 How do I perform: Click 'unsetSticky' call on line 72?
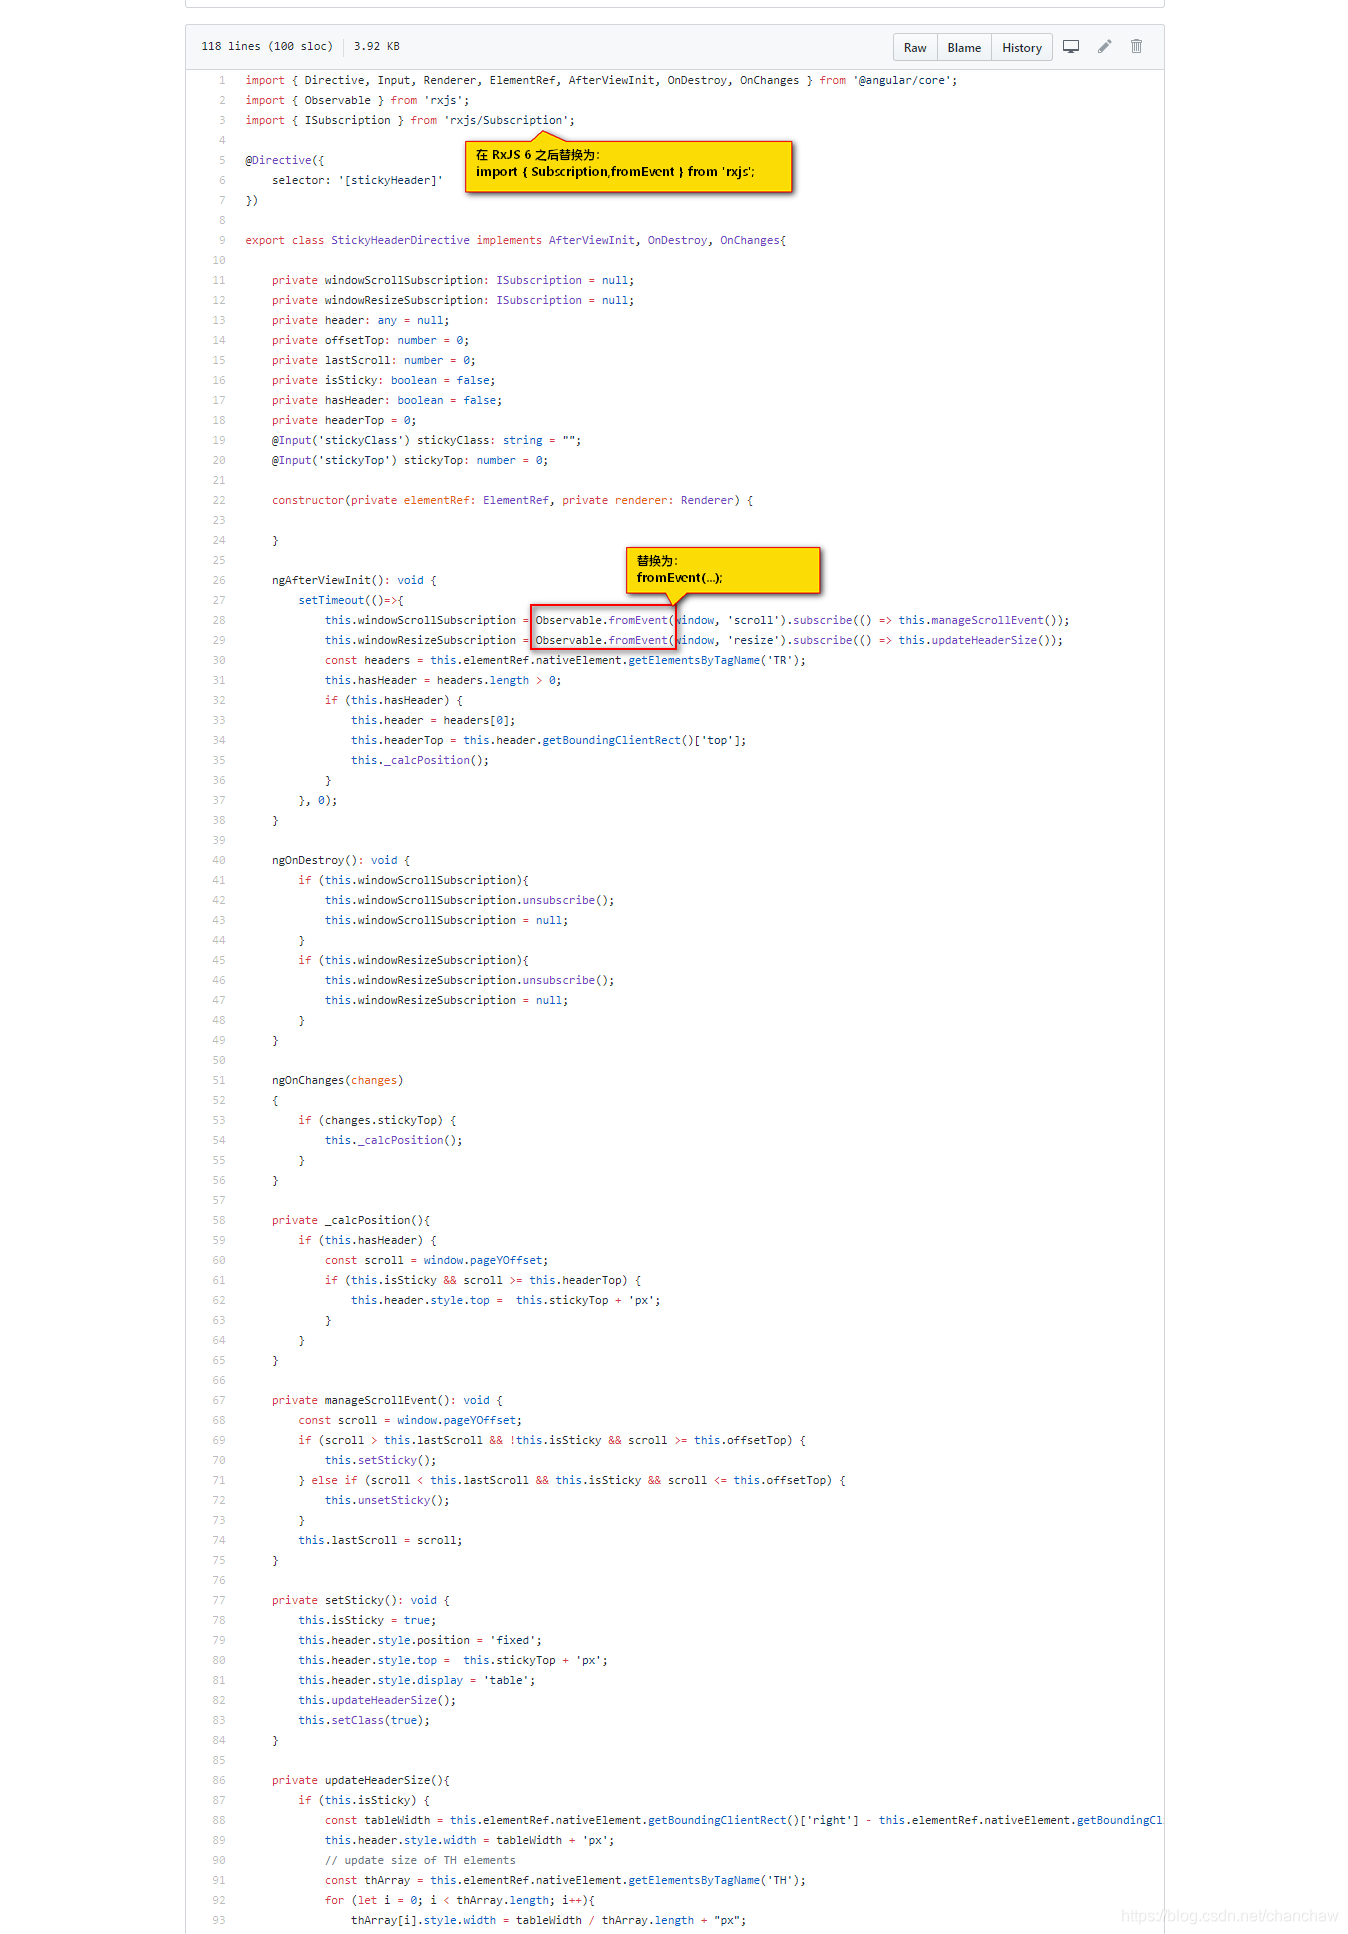pos(394,1500)
